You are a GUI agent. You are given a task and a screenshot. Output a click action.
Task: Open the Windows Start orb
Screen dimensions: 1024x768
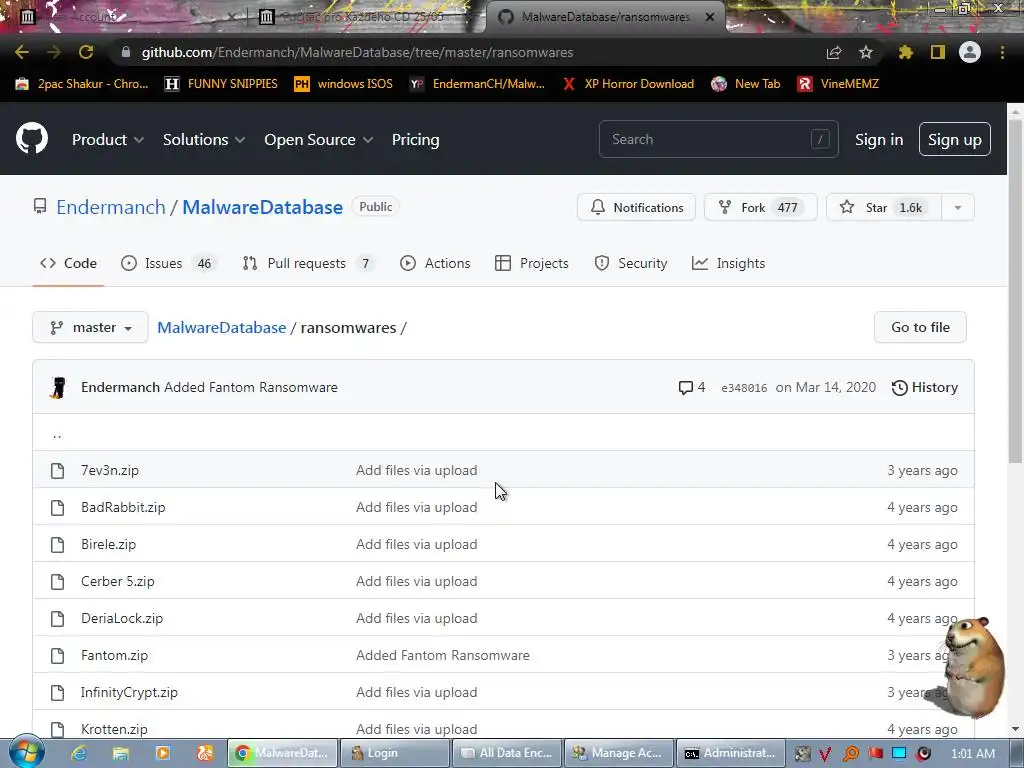26,752
